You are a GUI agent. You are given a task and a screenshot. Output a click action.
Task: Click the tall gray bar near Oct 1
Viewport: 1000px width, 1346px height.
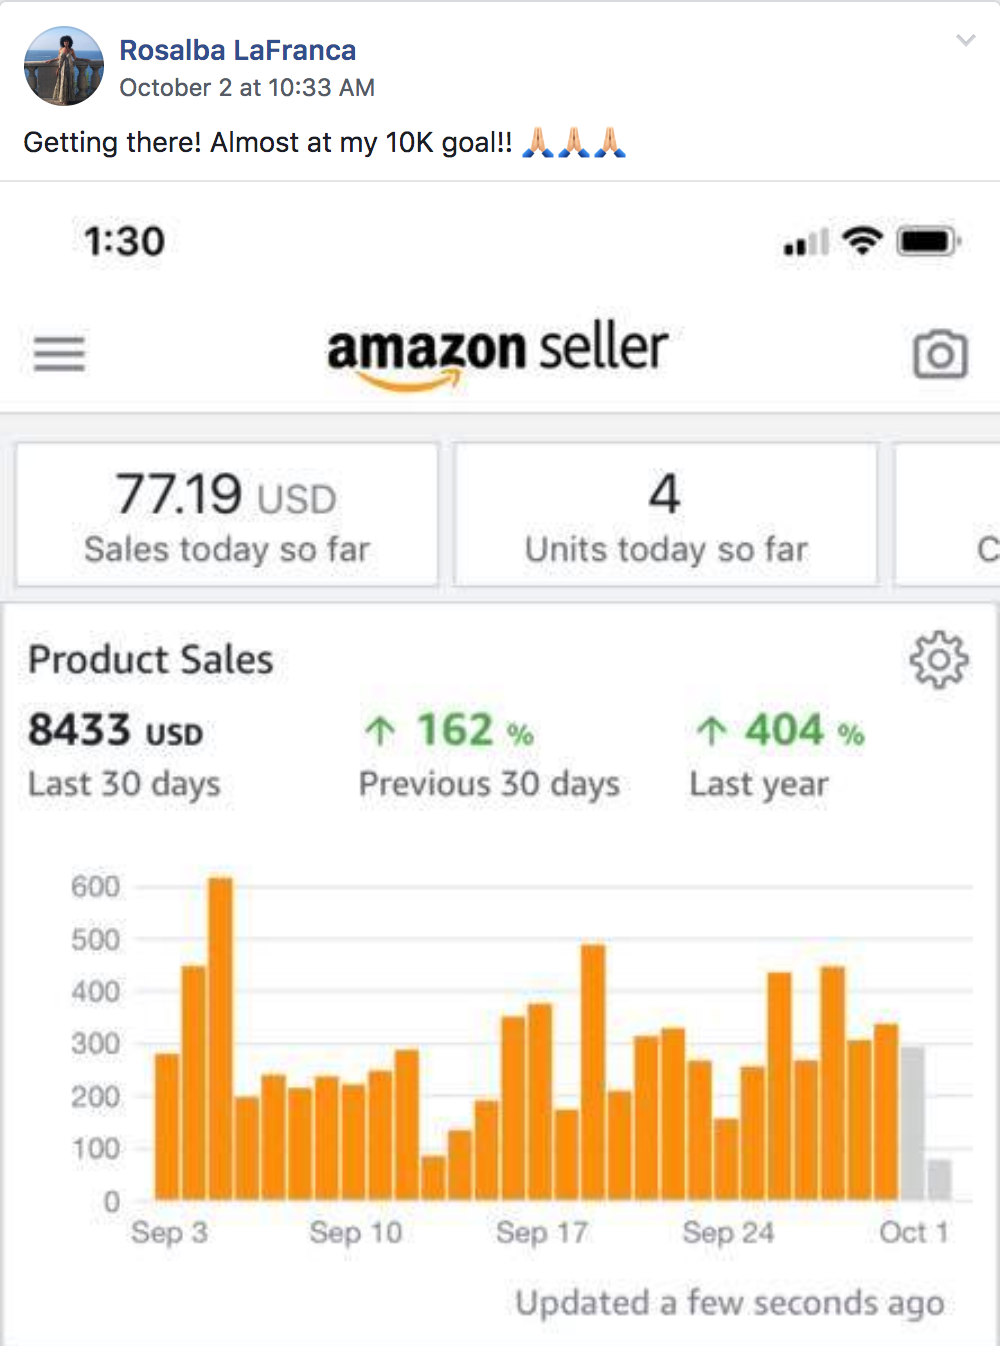tap(912, 1123)
